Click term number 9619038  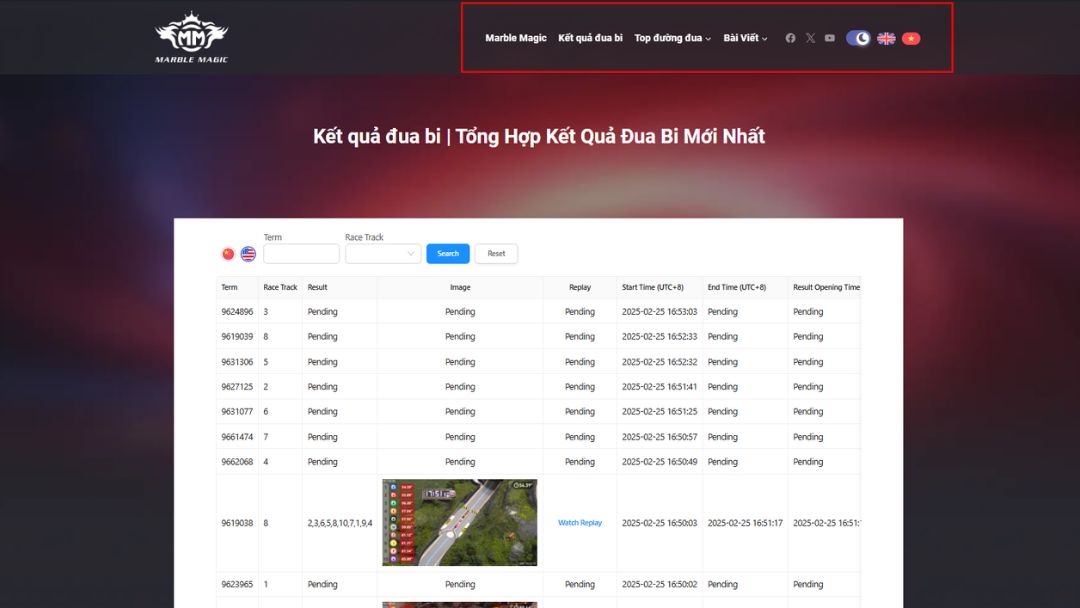pyautogui.click(x=237, y=523)
